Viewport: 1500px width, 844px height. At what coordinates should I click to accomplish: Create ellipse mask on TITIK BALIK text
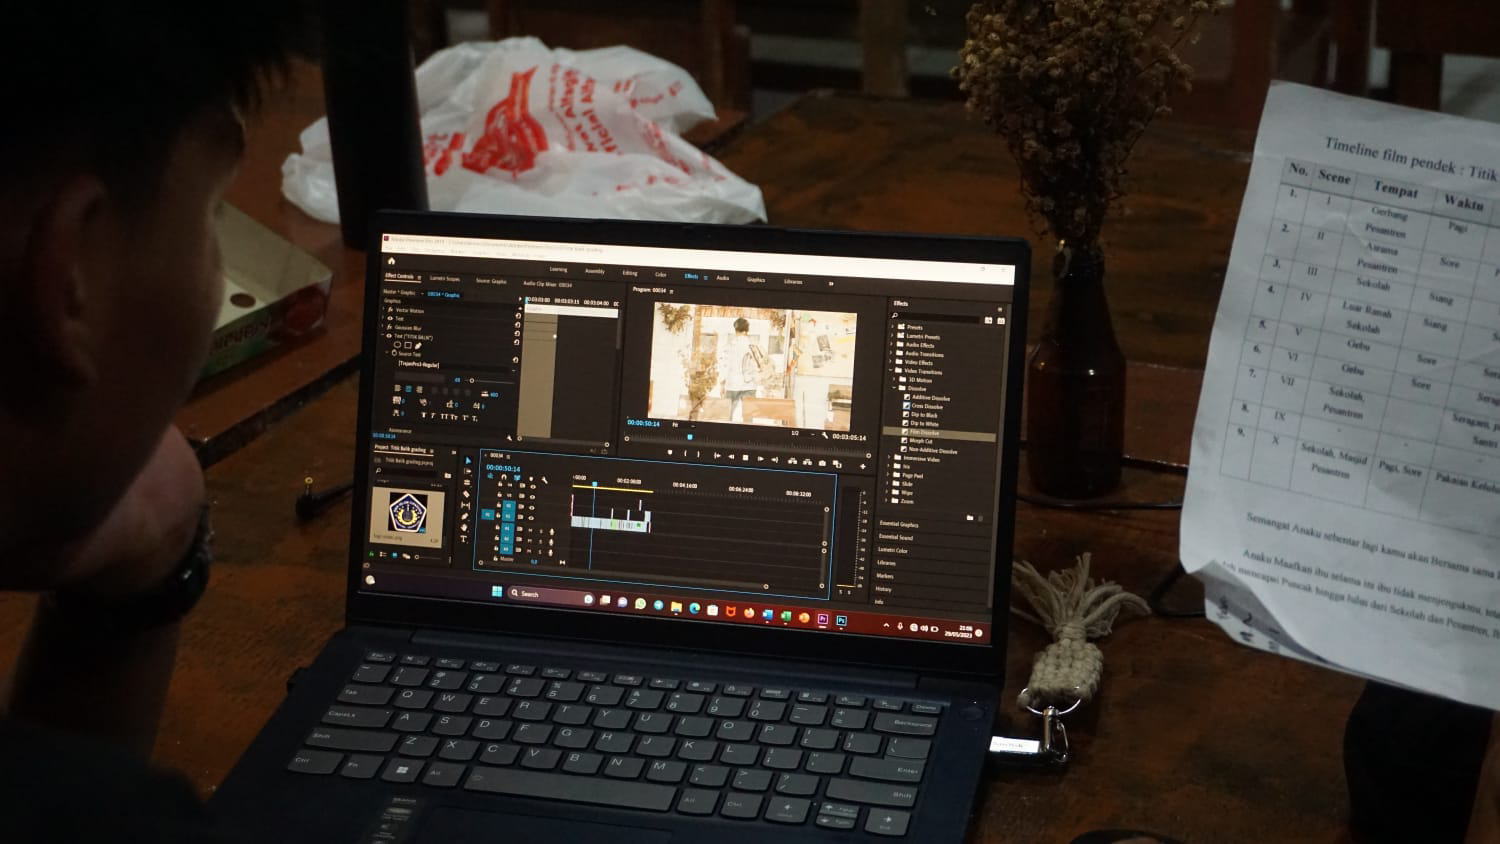pos(398,345)
